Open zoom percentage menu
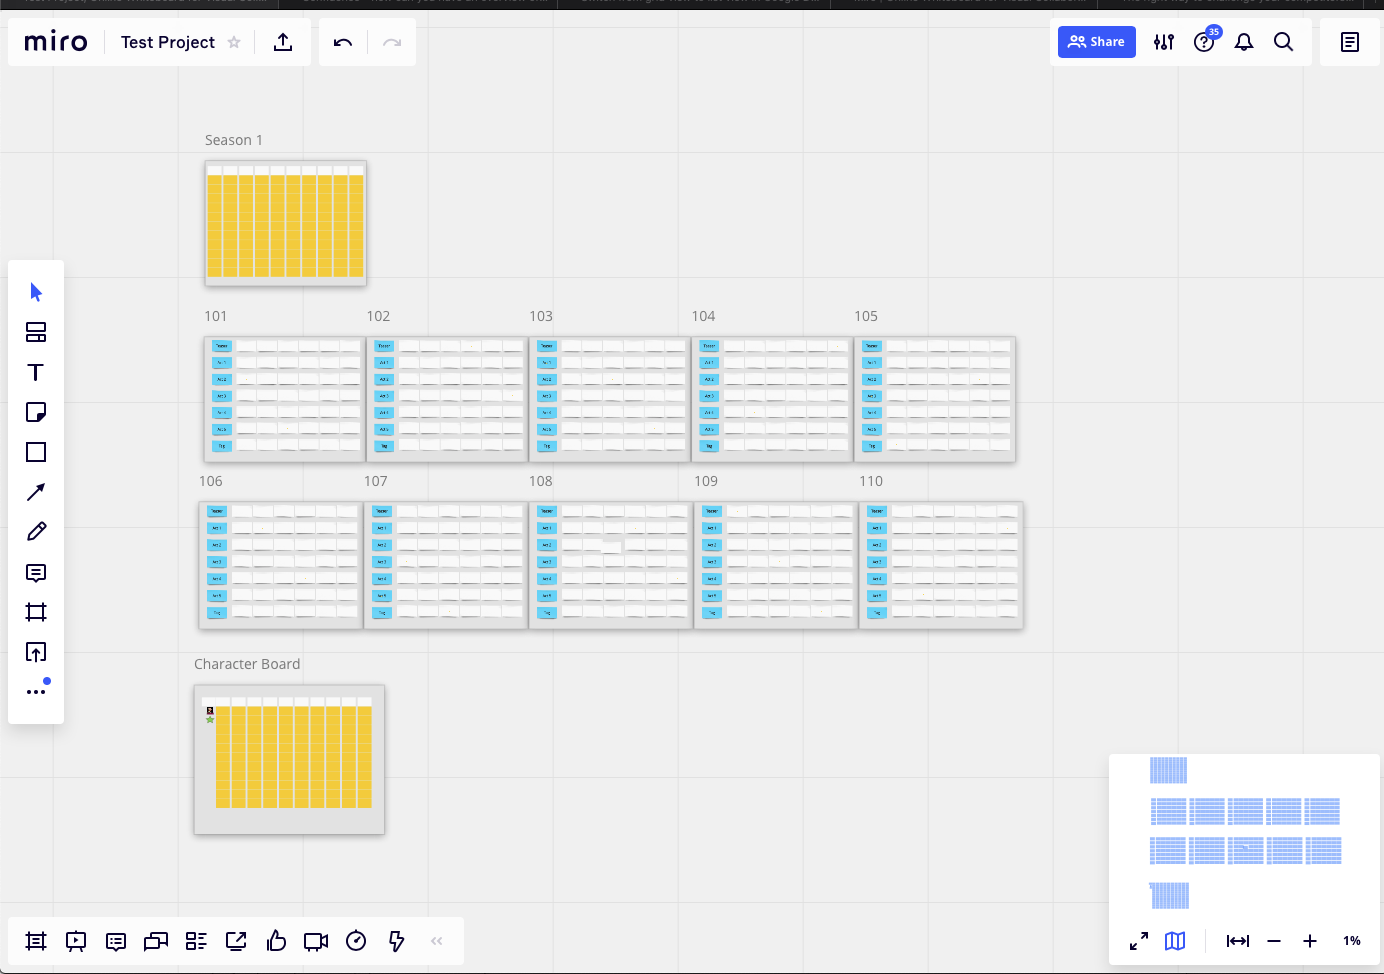Screen dimensions: 1384x974 (1352, 941)
